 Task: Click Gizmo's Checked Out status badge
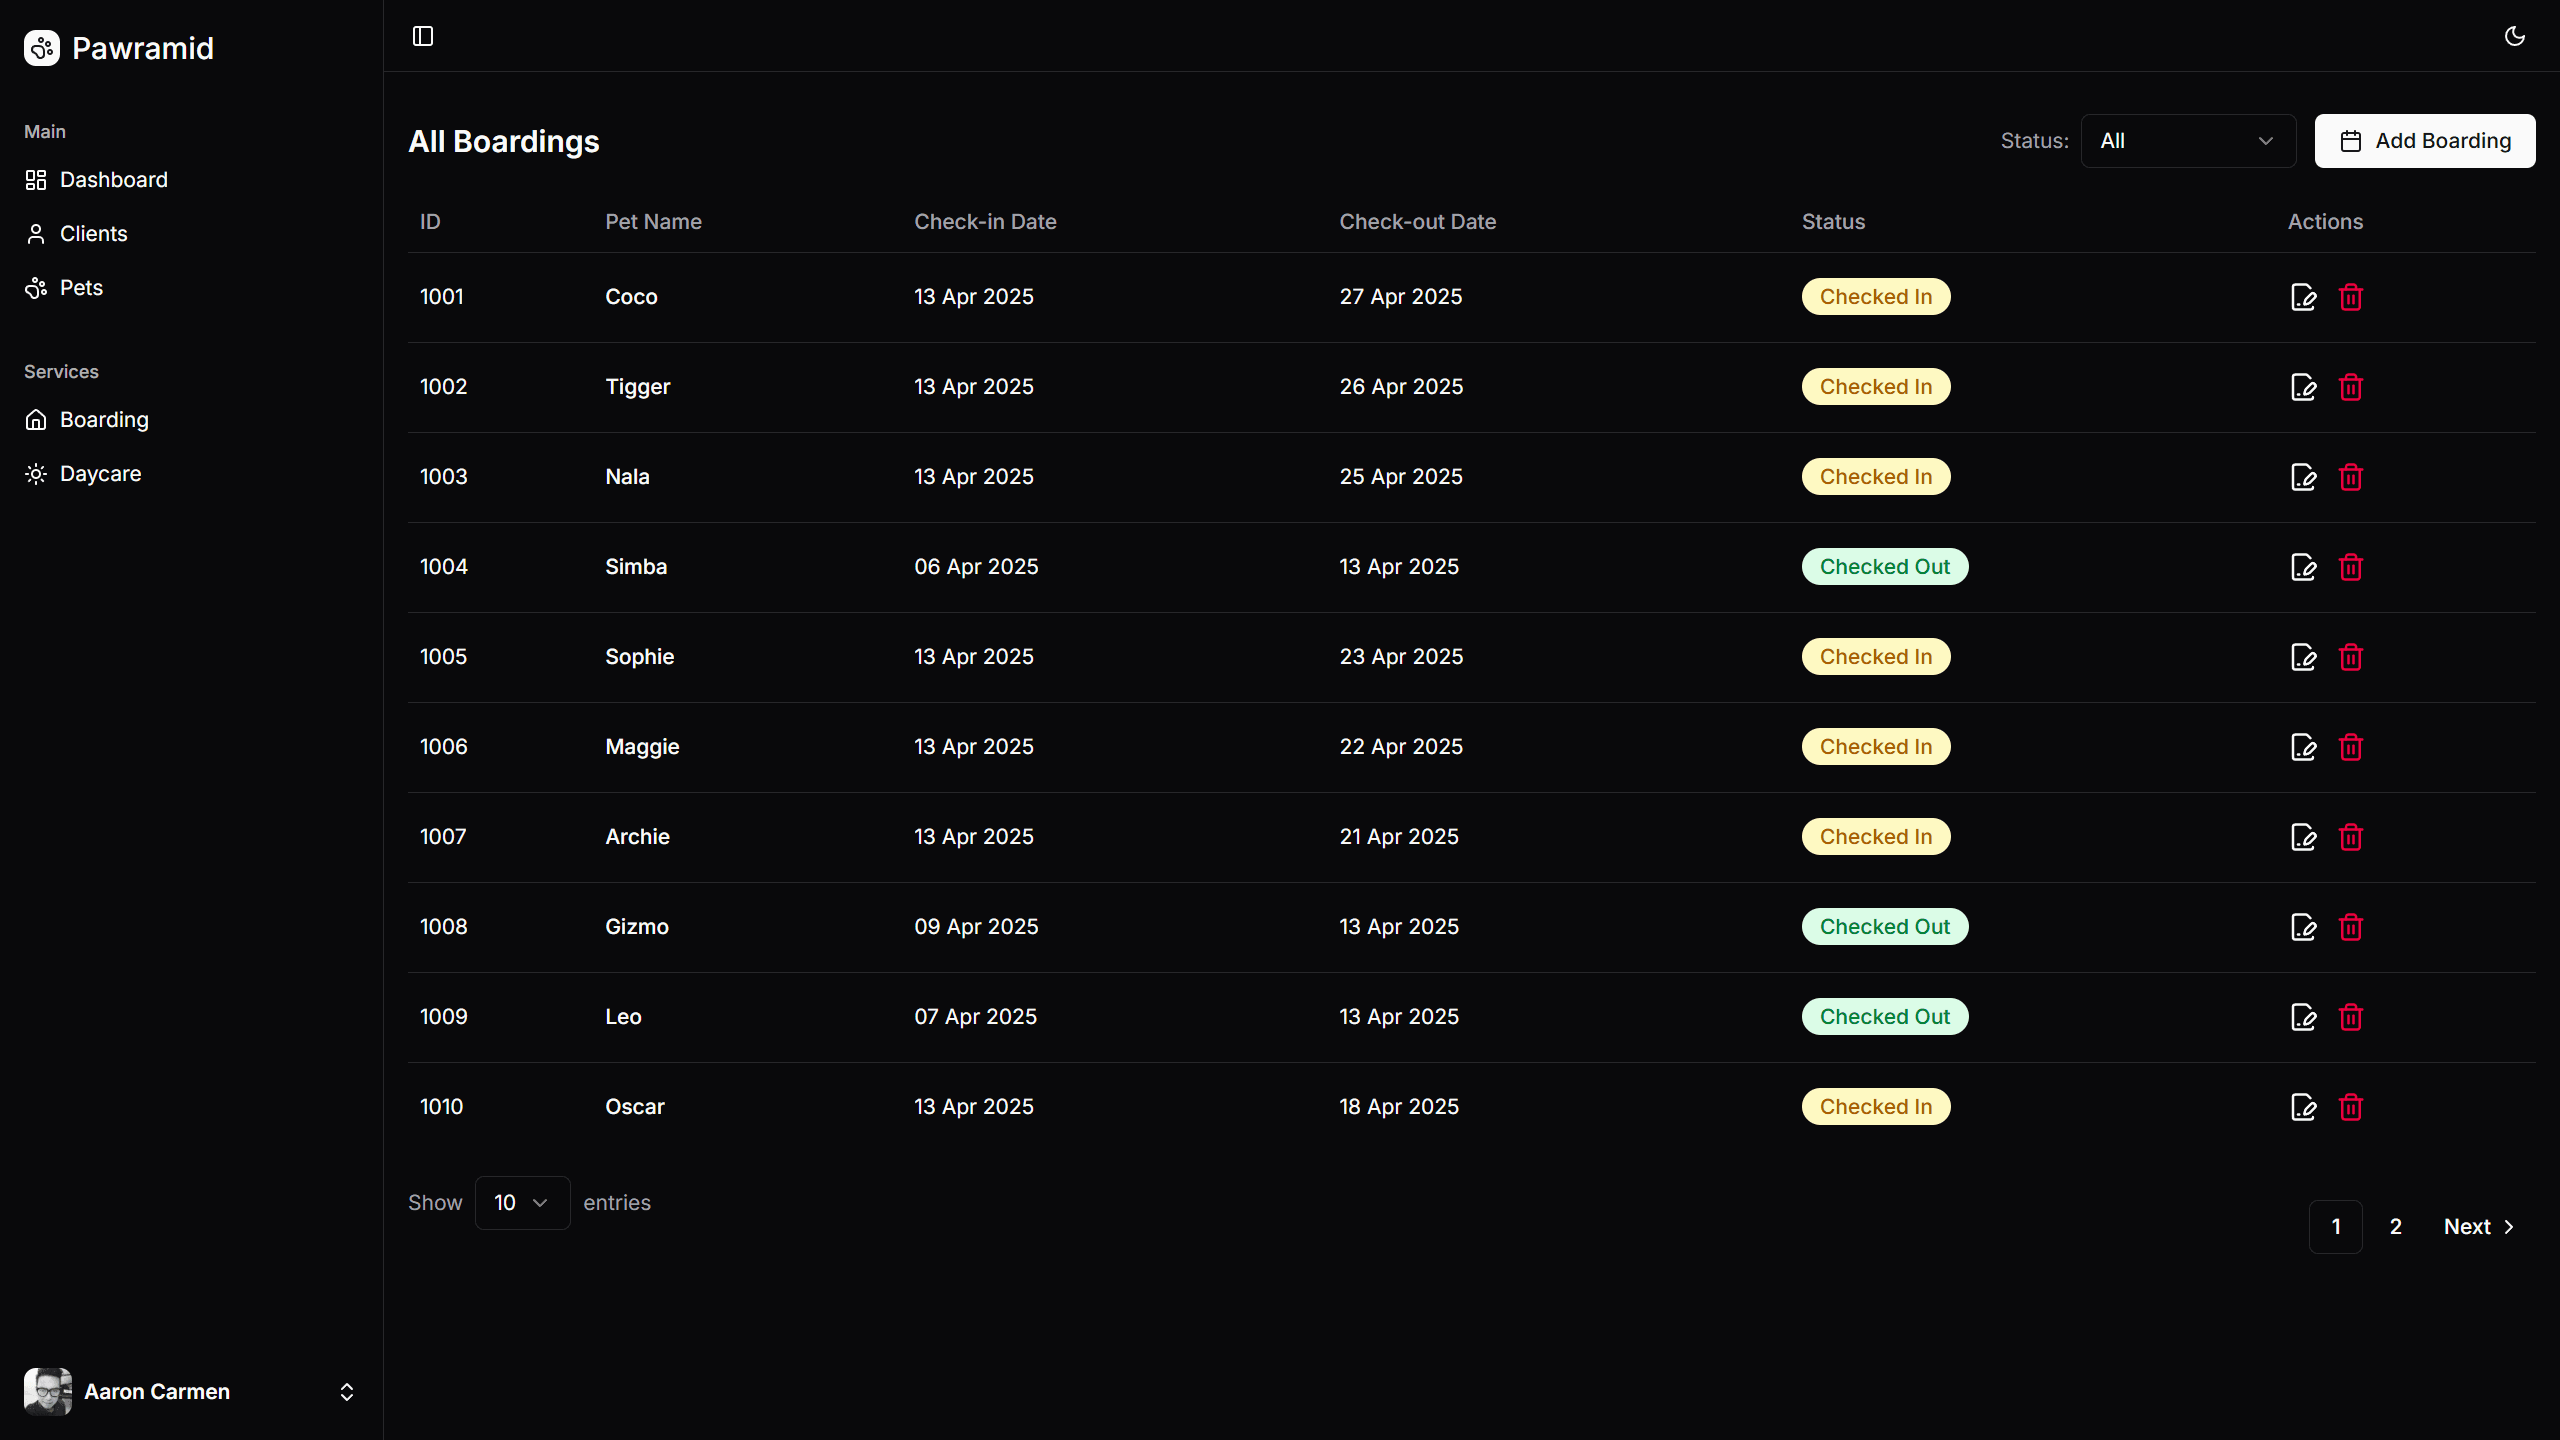pyautogui.click(x=1885, y=927)
